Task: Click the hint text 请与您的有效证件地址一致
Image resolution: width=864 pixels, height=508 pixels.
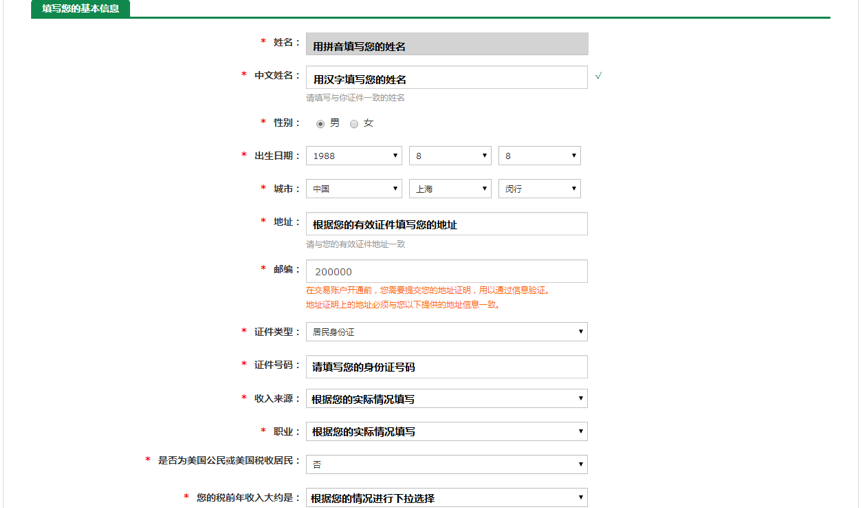Action: [355, 244]
